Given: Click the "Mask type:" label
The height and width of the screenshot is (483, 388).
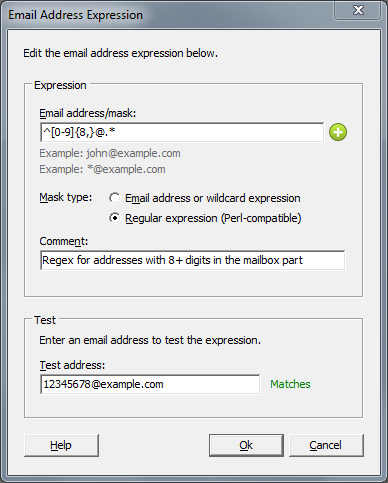Looking at the screenshot, I should coord(66,197).
